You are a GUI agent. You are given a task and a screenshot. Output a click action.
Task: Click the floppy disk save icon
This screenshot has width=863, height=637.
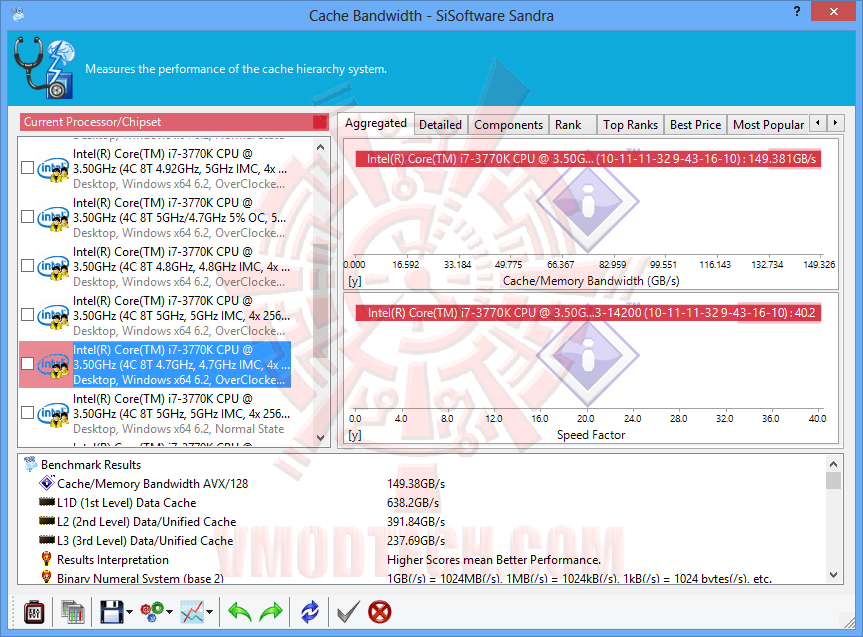112,612
